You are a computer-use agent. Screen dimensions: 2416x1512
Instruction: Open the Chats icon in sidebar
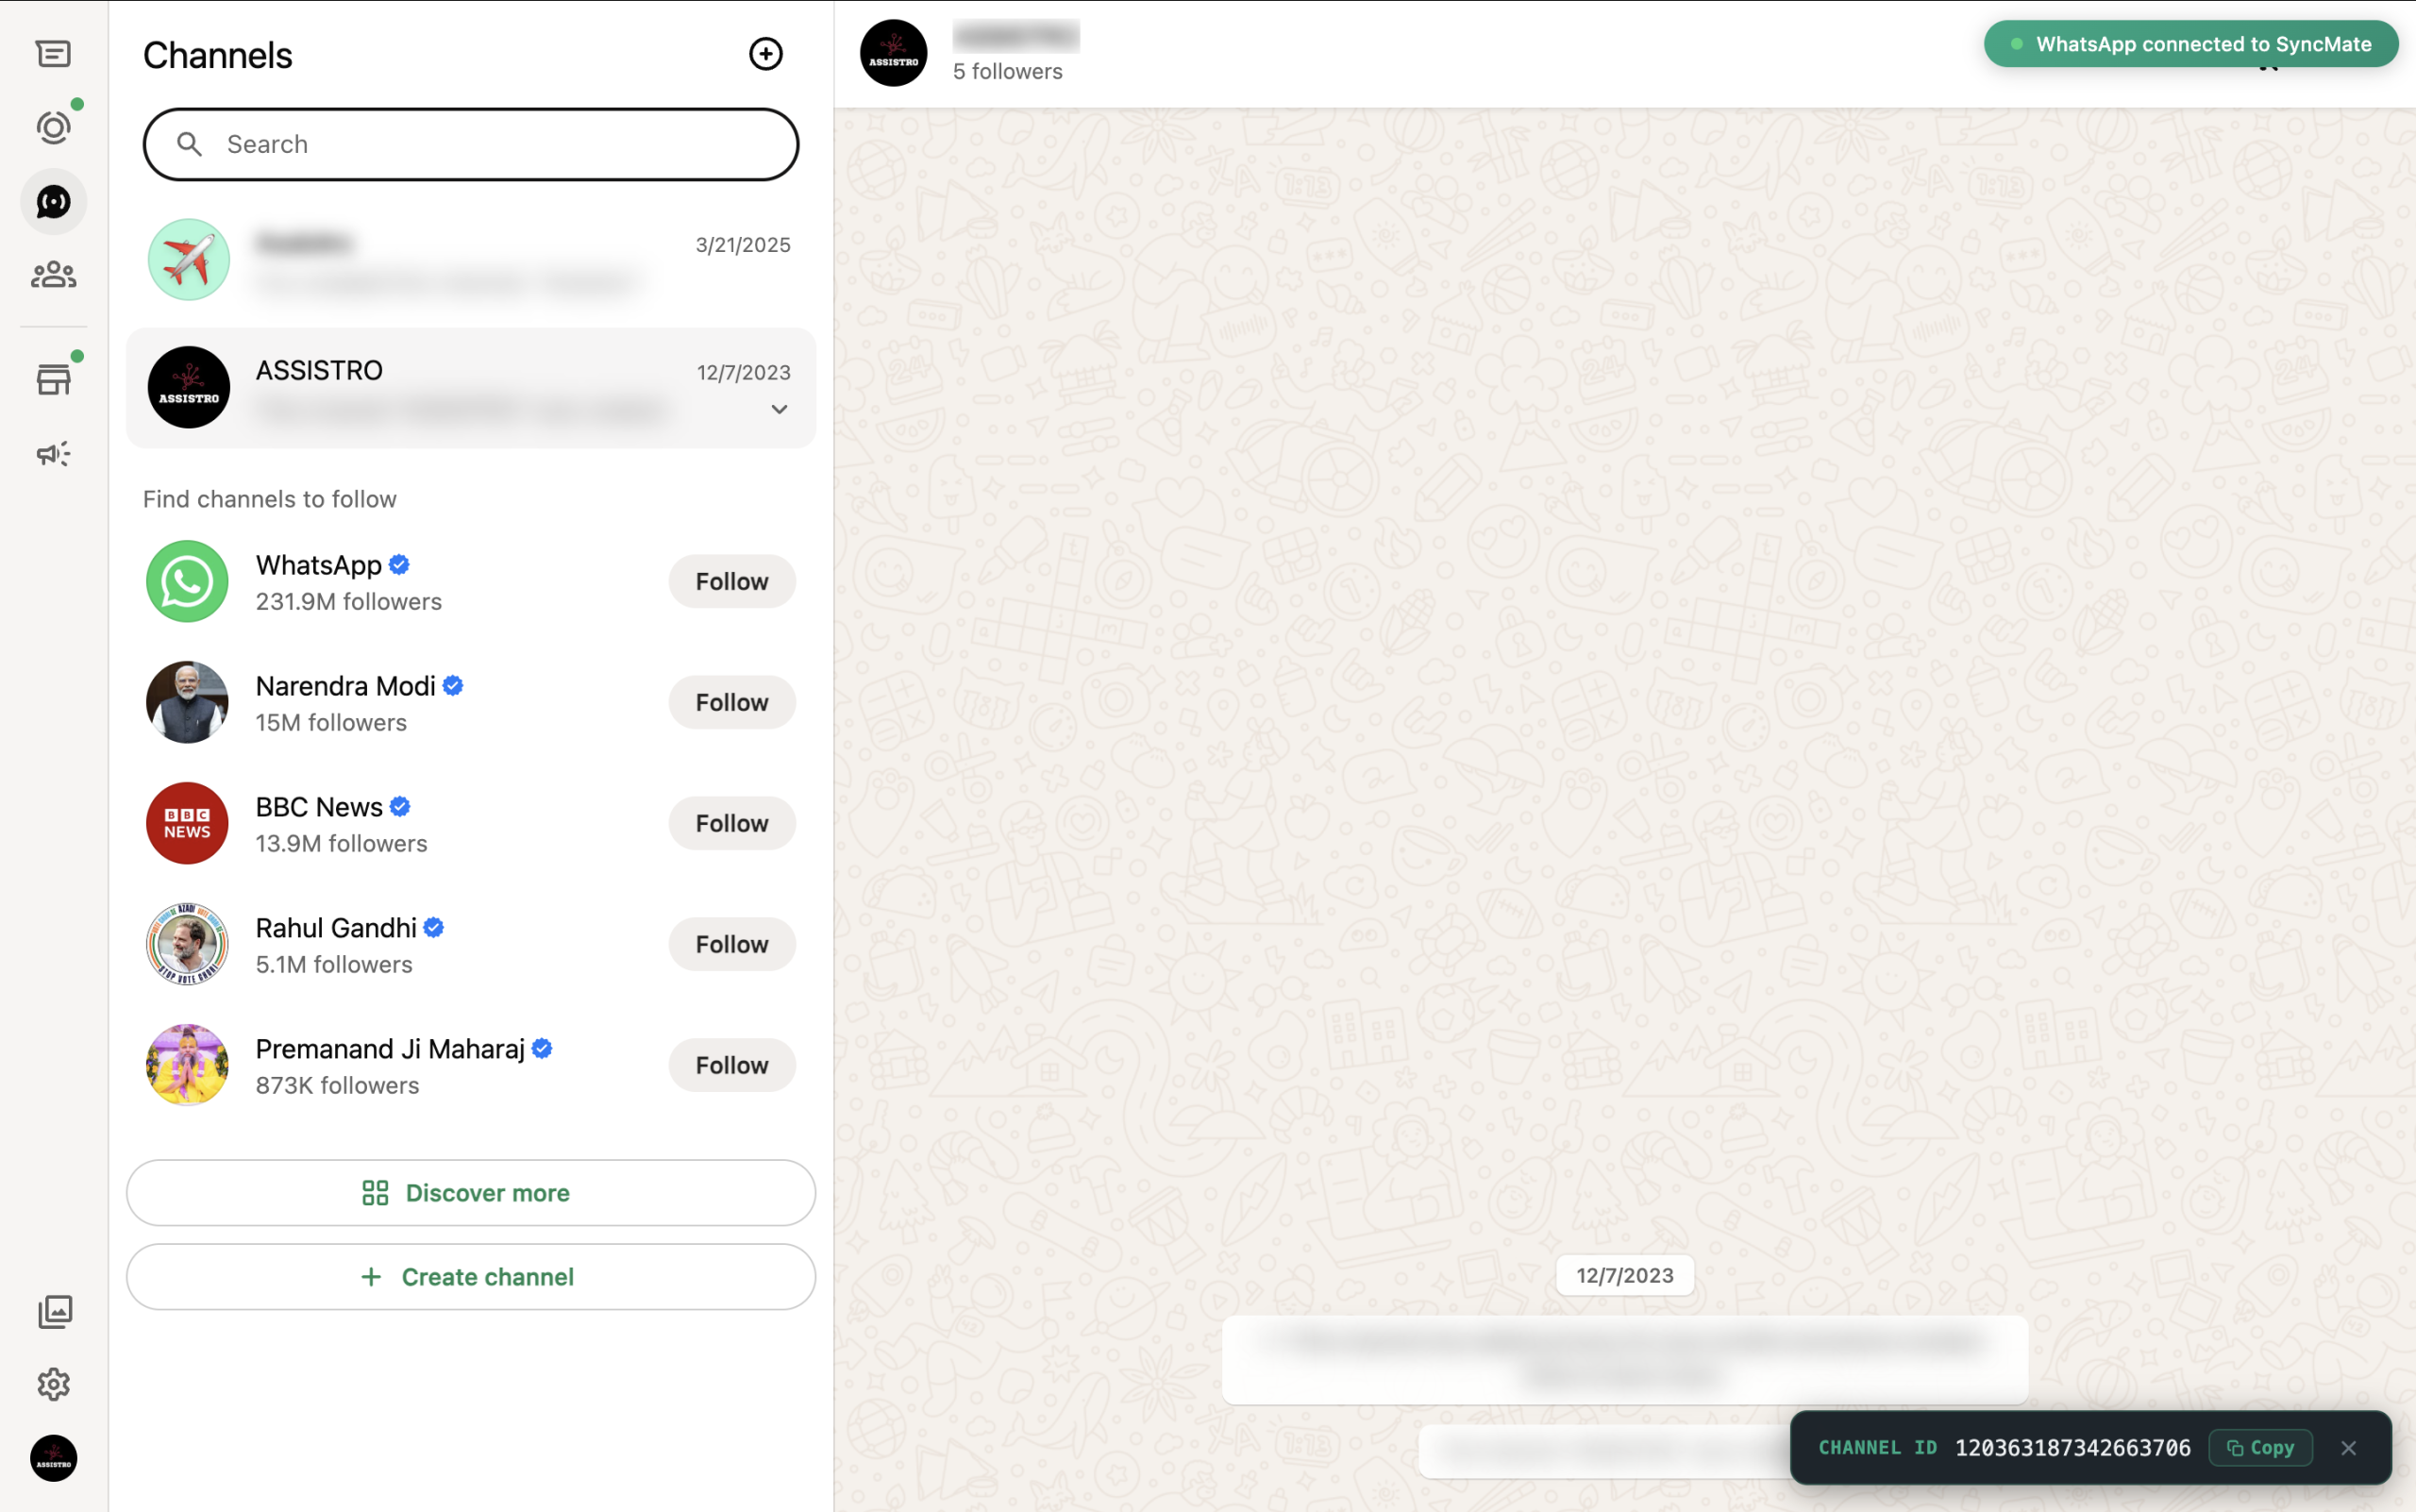(x=53, y=54)
